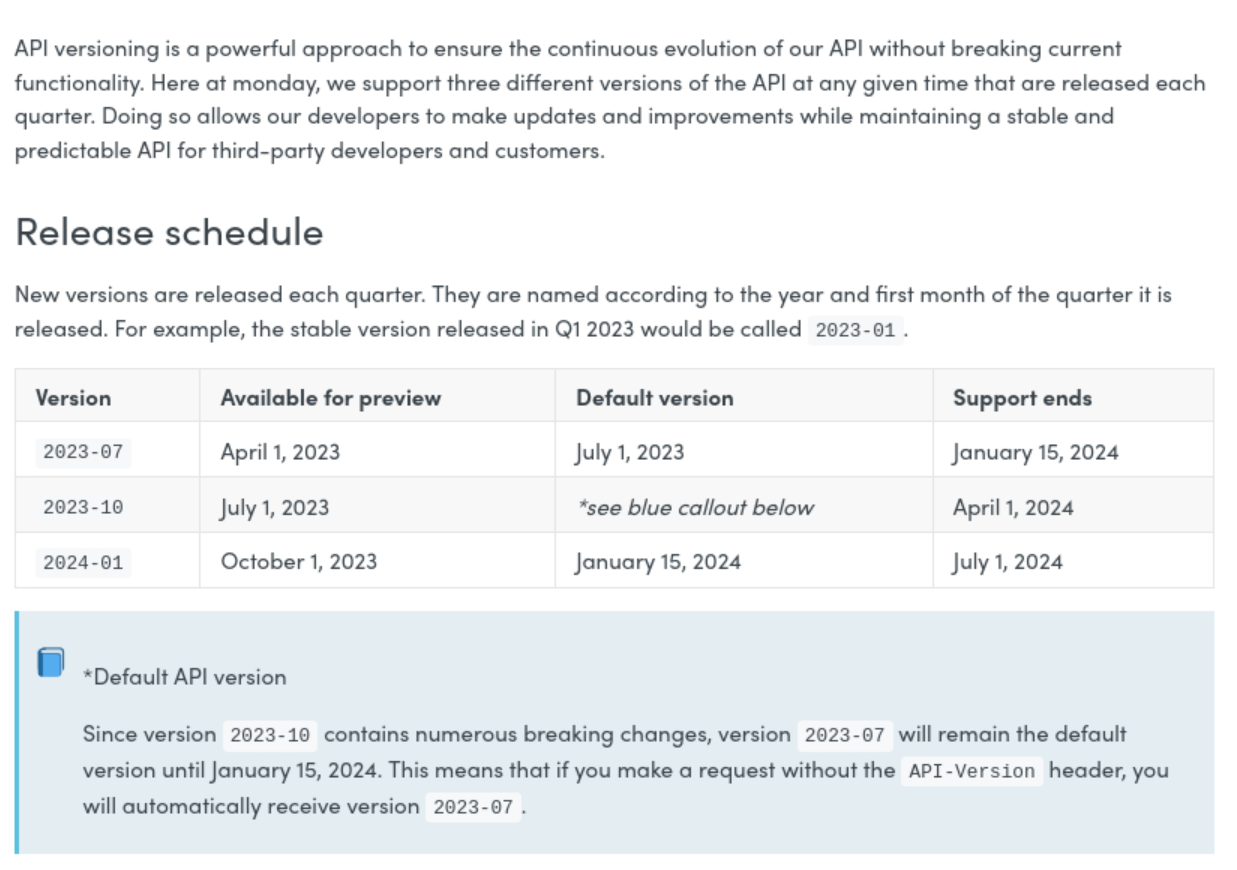This screenshot has width=1237, height=870.
Task: Click the October 1, 2023 cell
Action: click(x=299, y=561)
